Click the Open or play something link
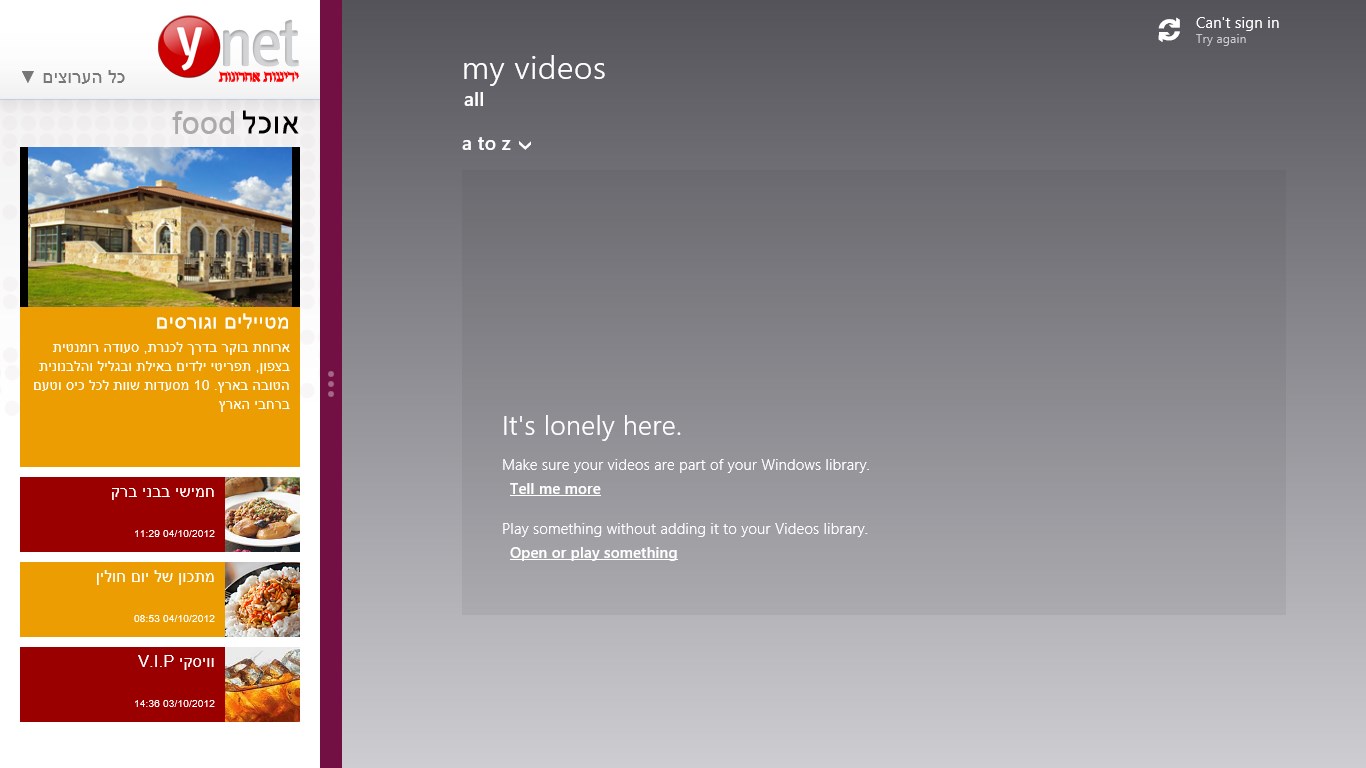Screen dimensions: 1366x768 (593, 553)
